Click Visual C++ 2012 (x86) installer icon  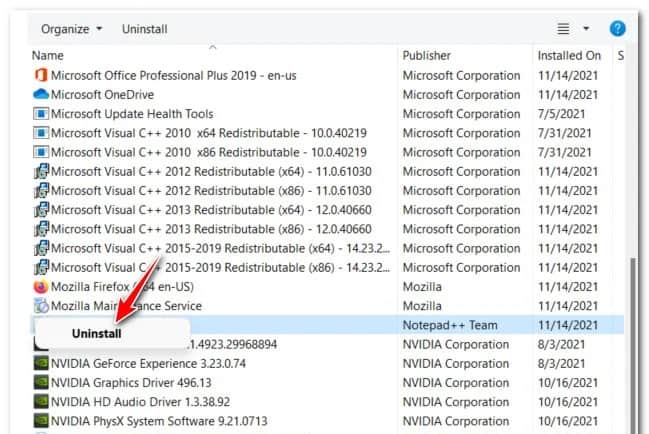(x=41, y=191)
